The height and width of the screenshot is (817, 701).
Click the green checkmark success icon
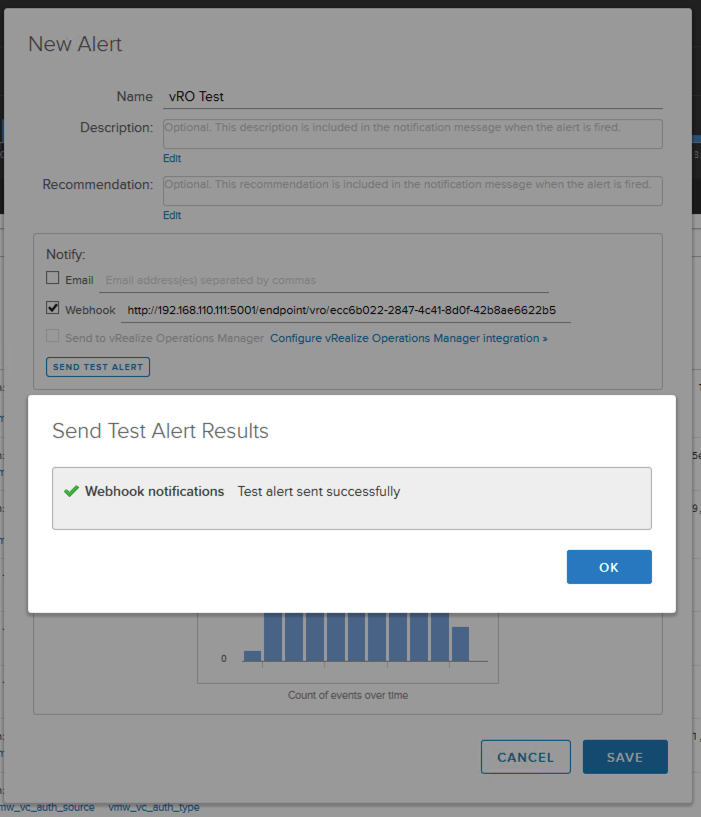(71, 492)
